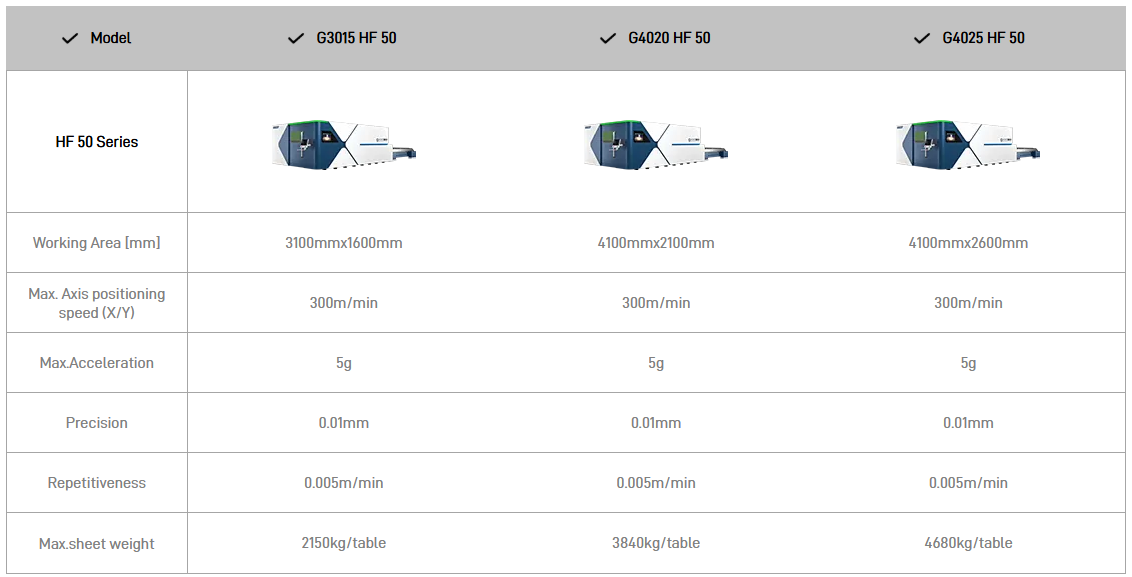Viewport: 1132px width, 577px height.
Task: Click the checkmark next to G4020 HF 50
Action: pos(607,38)
